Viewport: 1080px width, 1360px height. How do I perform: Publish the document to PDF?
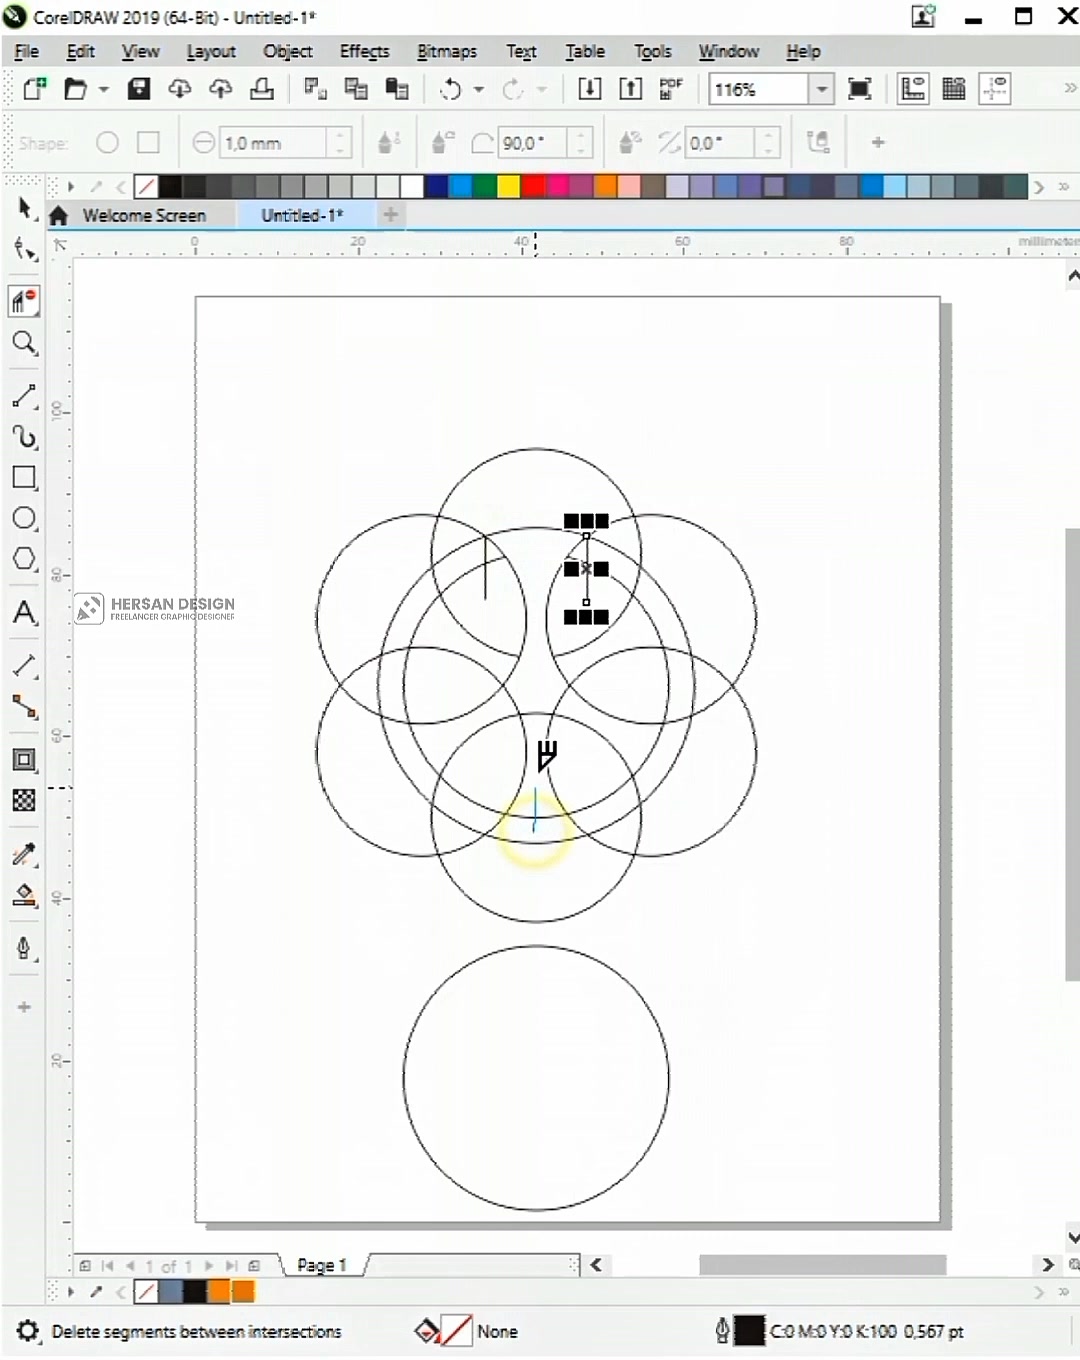tap(671, 89)
